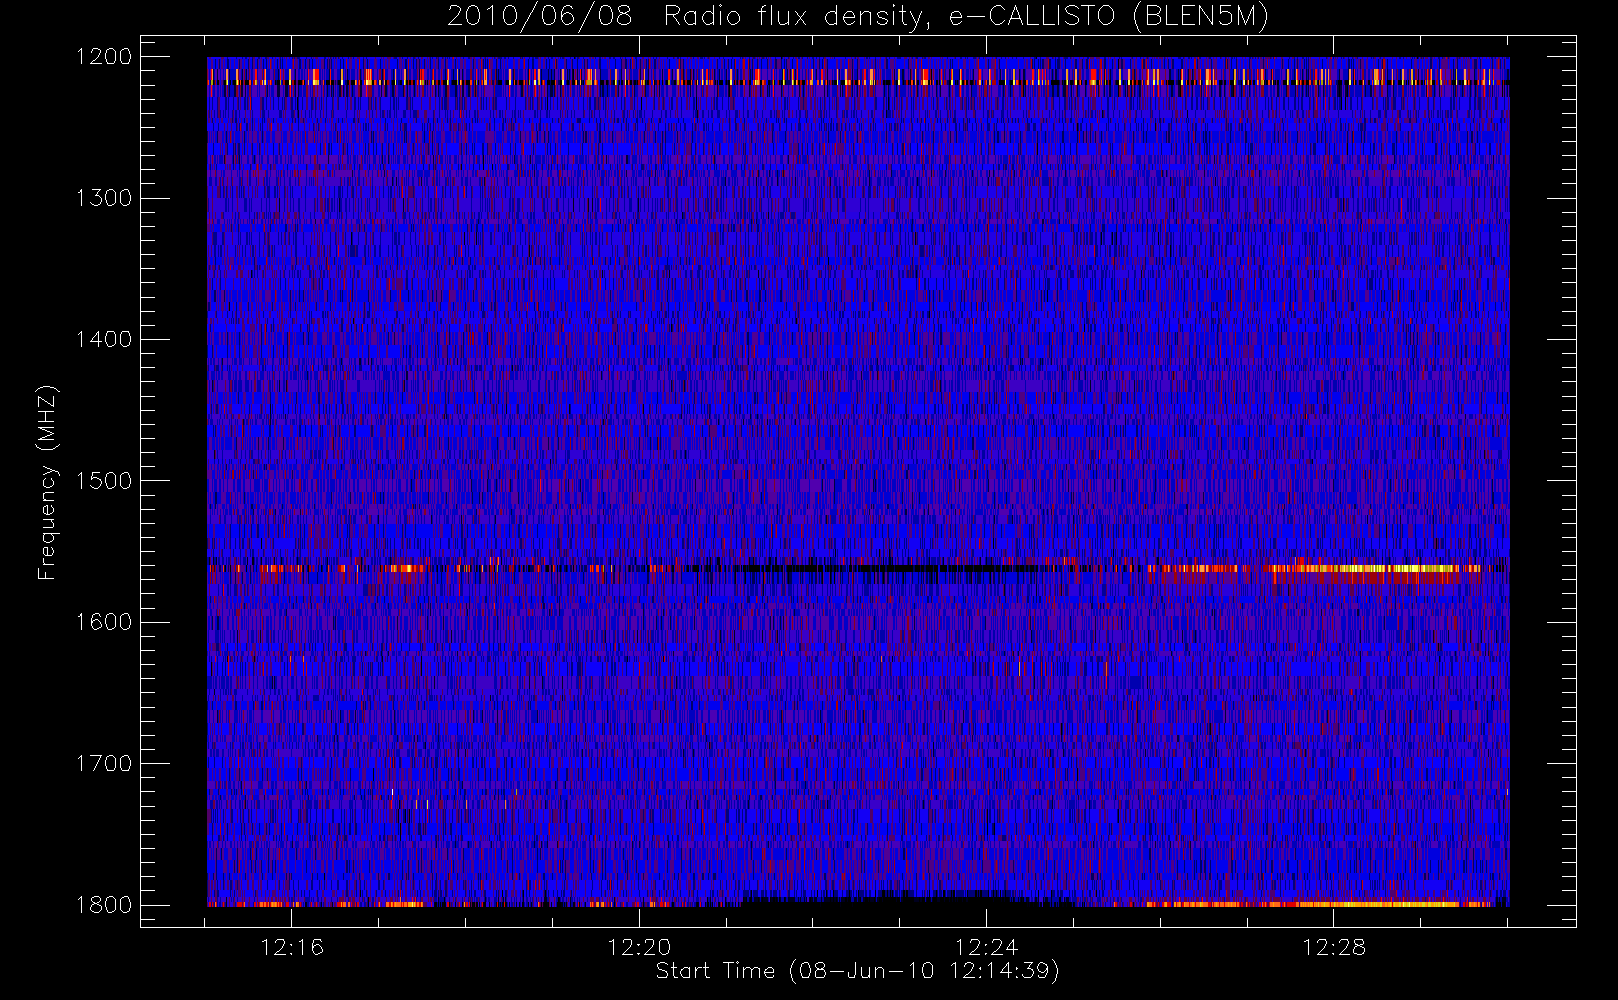Click the 12:16 time tick label

[x=292, y=947]
